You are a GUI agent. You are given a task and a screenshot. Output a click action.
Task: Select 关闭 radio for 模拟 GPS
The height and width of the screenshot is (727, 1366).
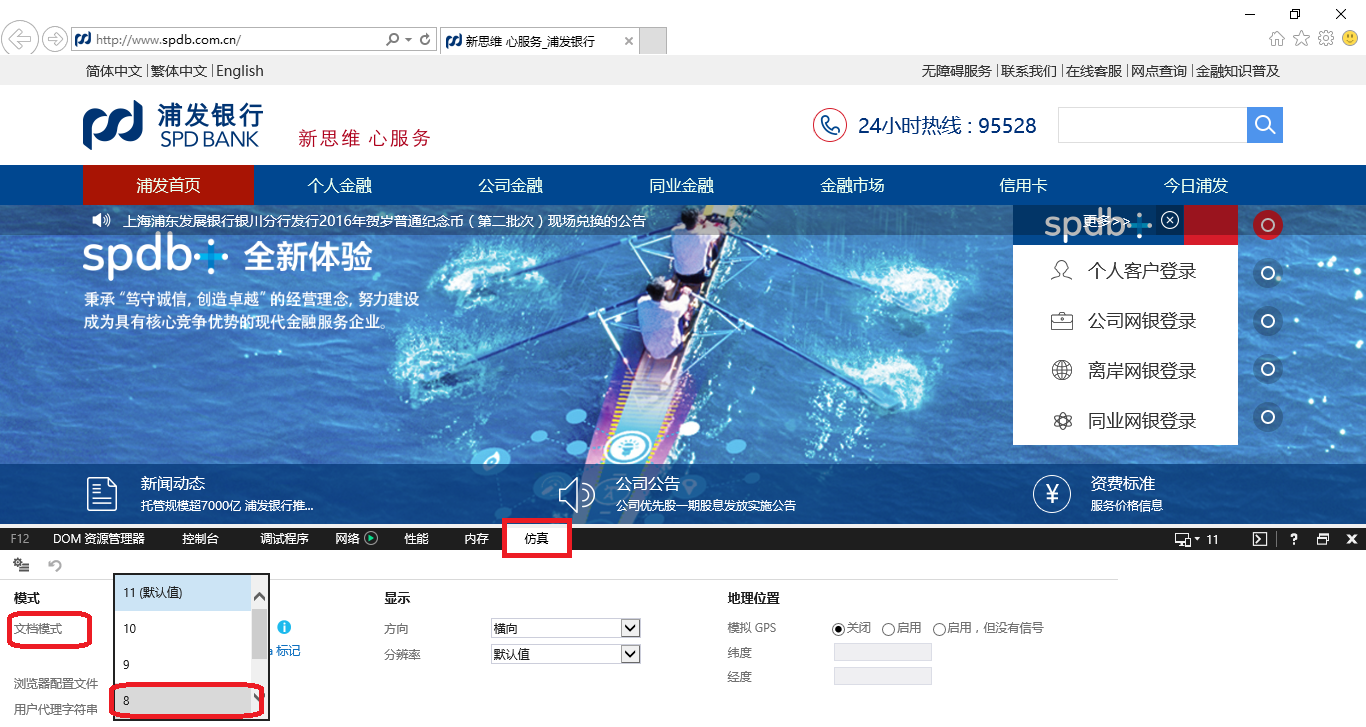tap(839, 629)
